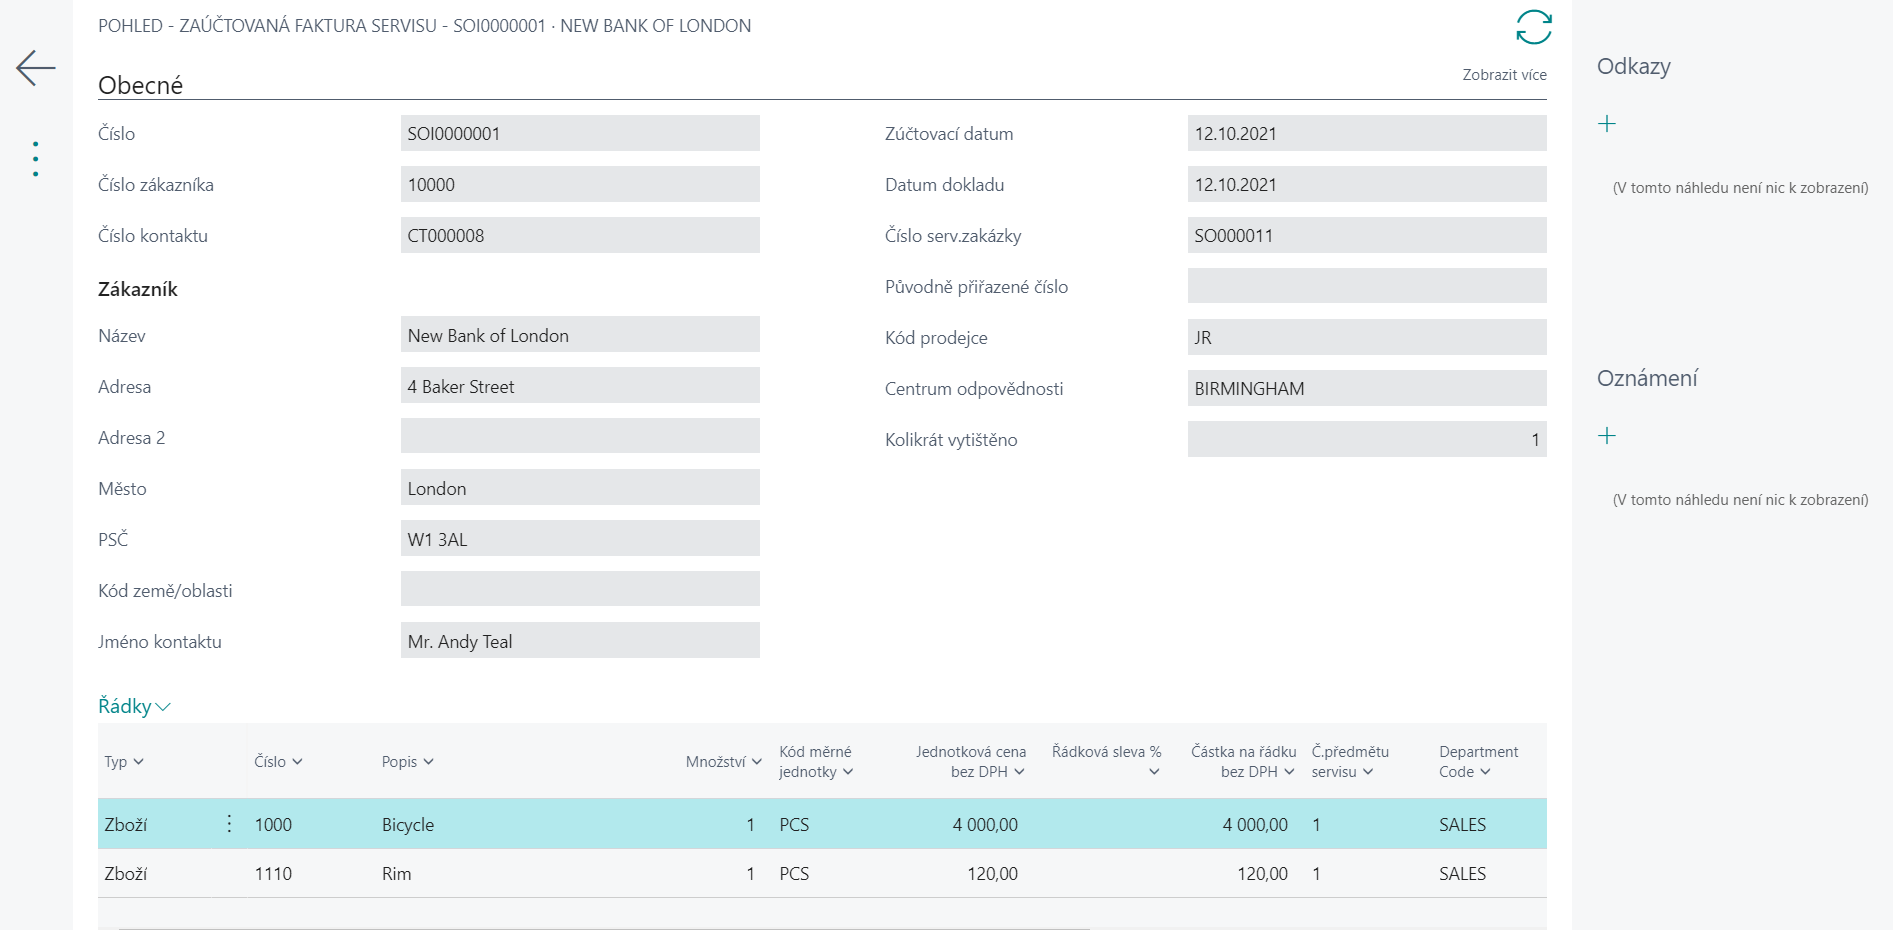Click Číslo kontaktu field CT000008
Screen dimensions: 1893x930
click(x=580, y=235)
